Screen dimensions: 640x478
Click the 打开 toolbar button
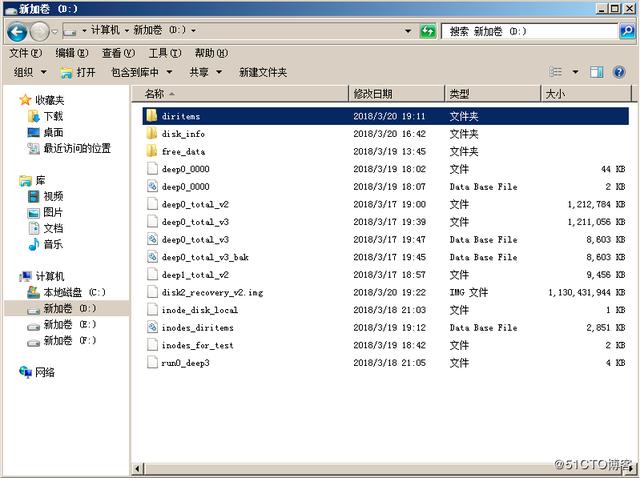pyautogui.click(x=78, y=72)
